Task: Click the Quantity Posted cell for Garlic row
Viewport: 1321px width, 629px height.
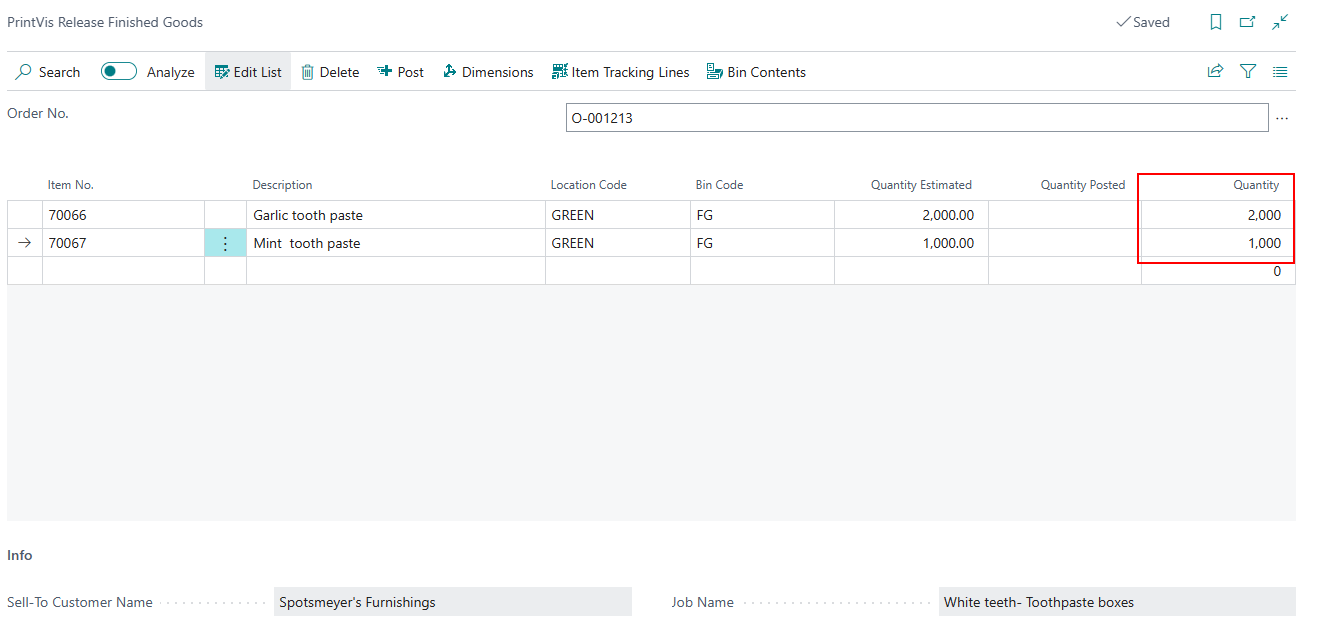Action: 1065,215
